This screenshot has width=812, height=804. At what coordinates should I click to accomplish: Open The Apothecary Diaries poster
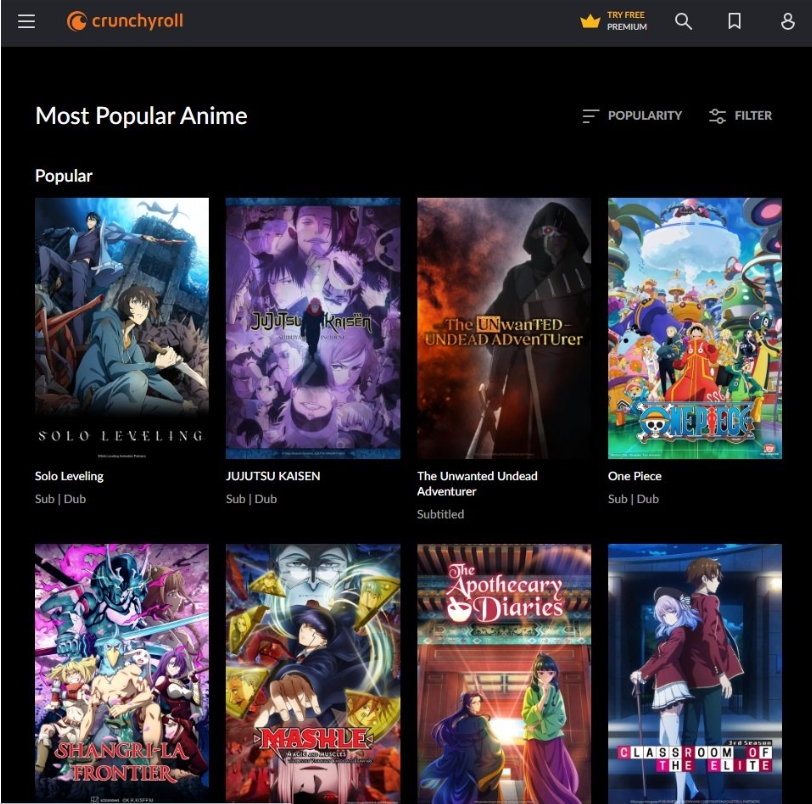coord(504,670)
